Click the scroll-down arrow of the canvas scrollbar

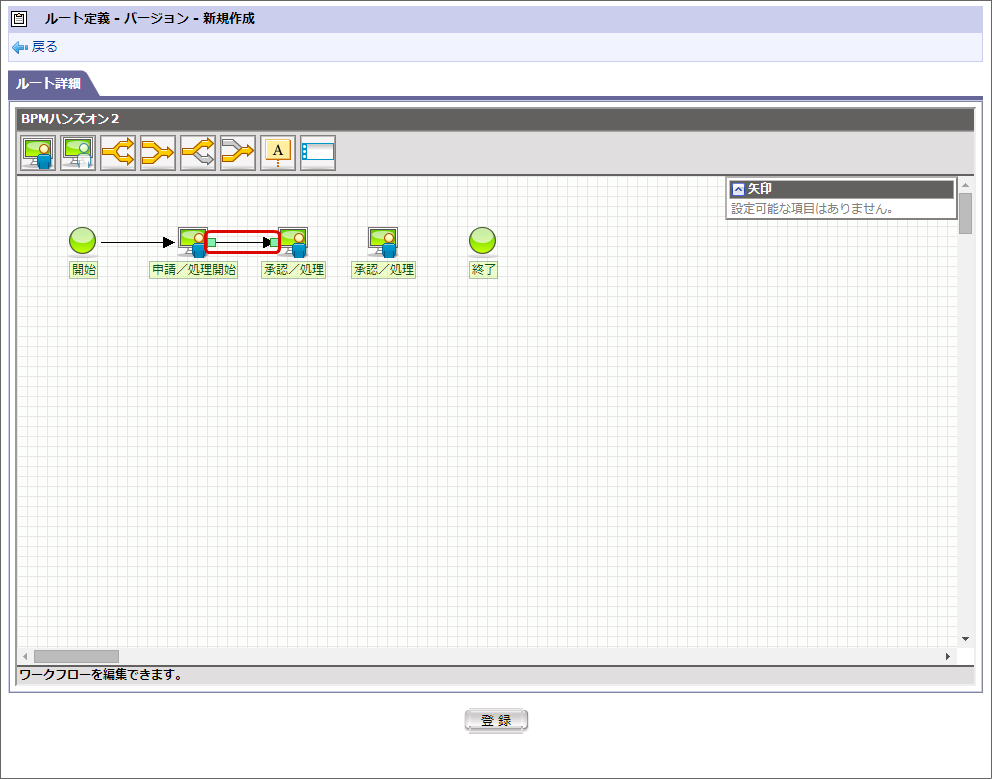pyautogui.click(x=965, y=639)
